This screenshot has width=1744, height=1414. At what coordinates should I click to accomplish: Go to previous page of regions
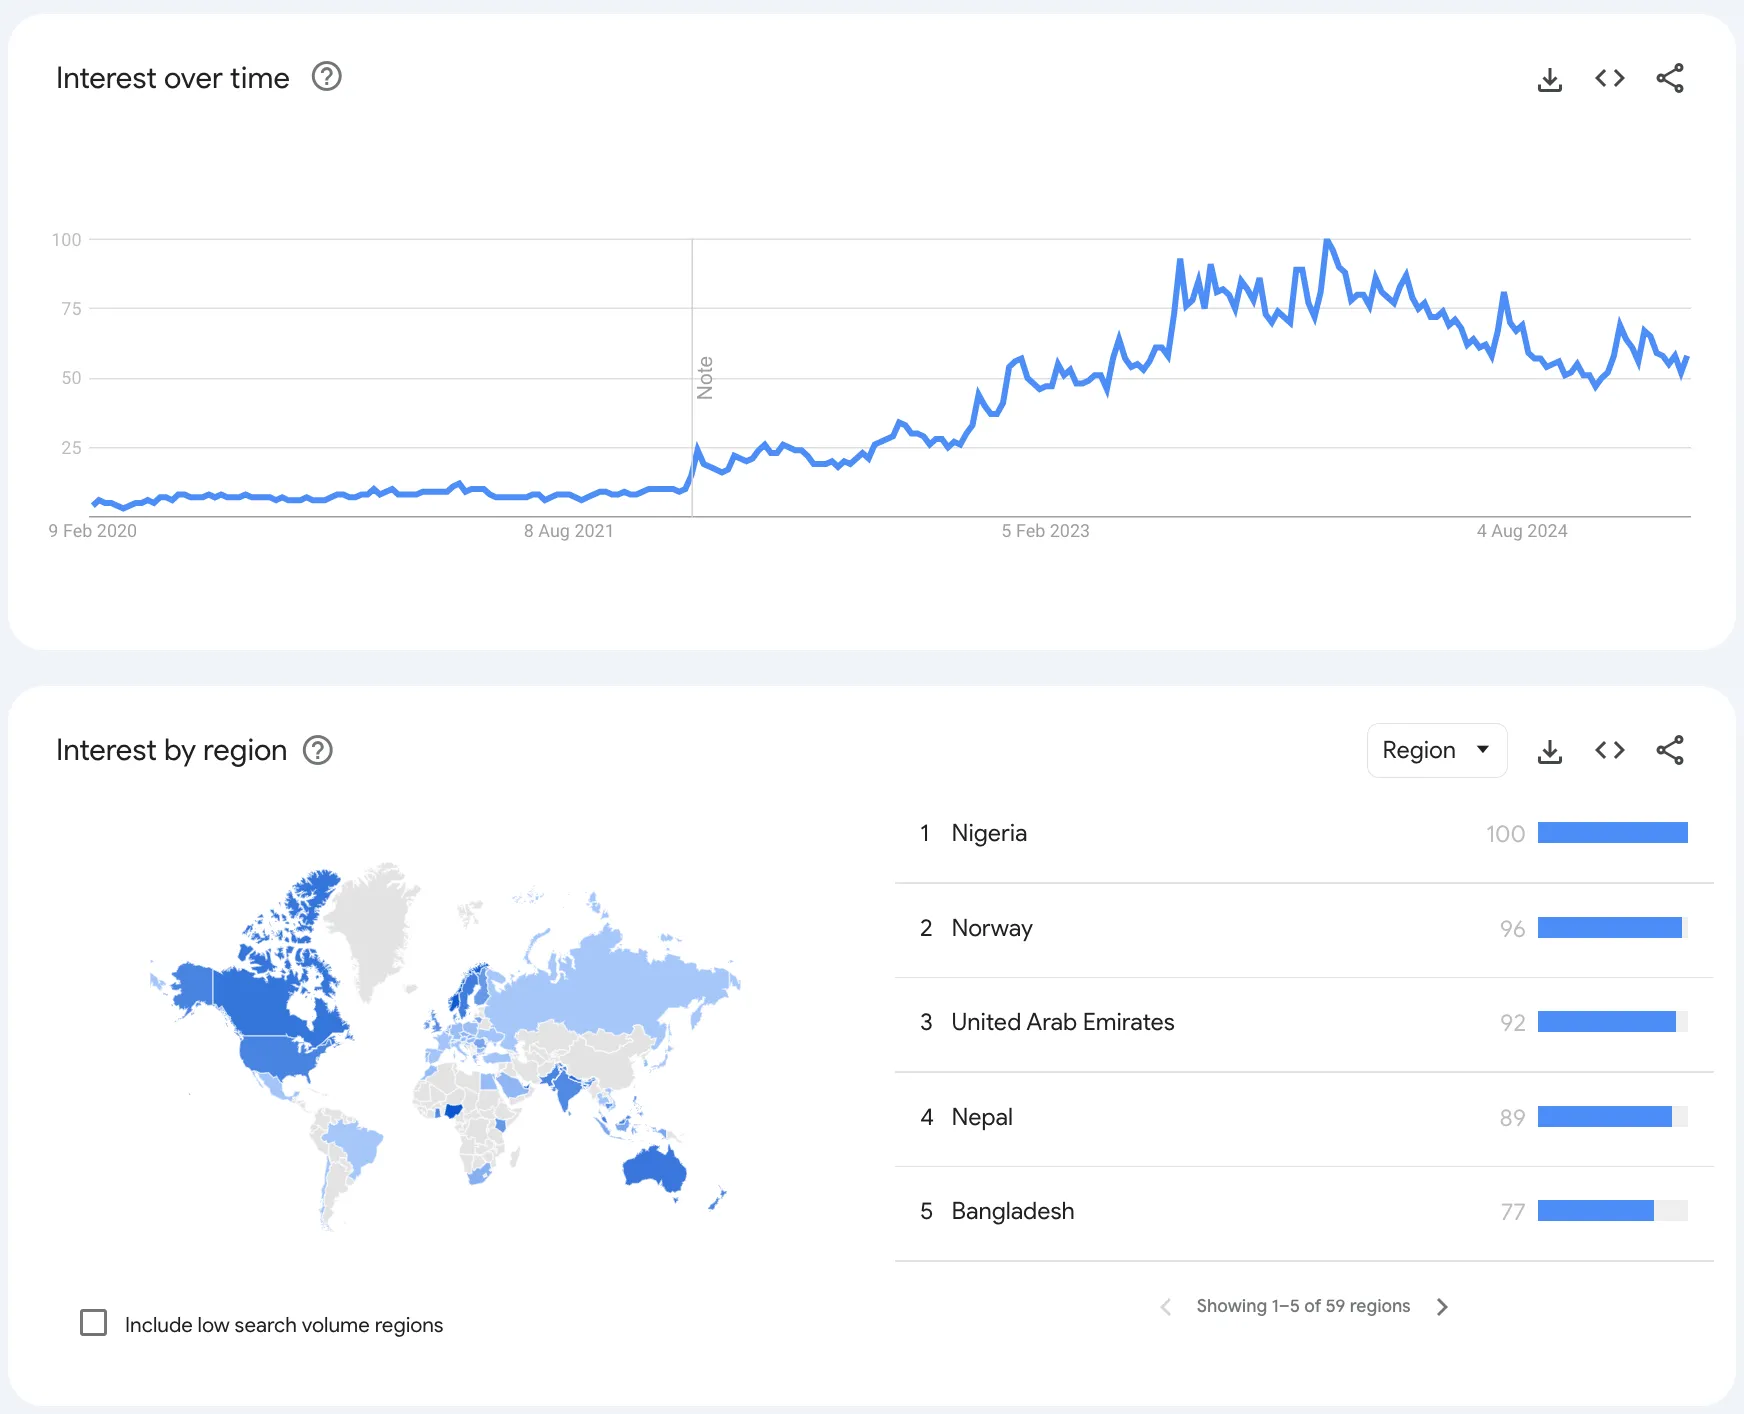pos(1165,1306)
